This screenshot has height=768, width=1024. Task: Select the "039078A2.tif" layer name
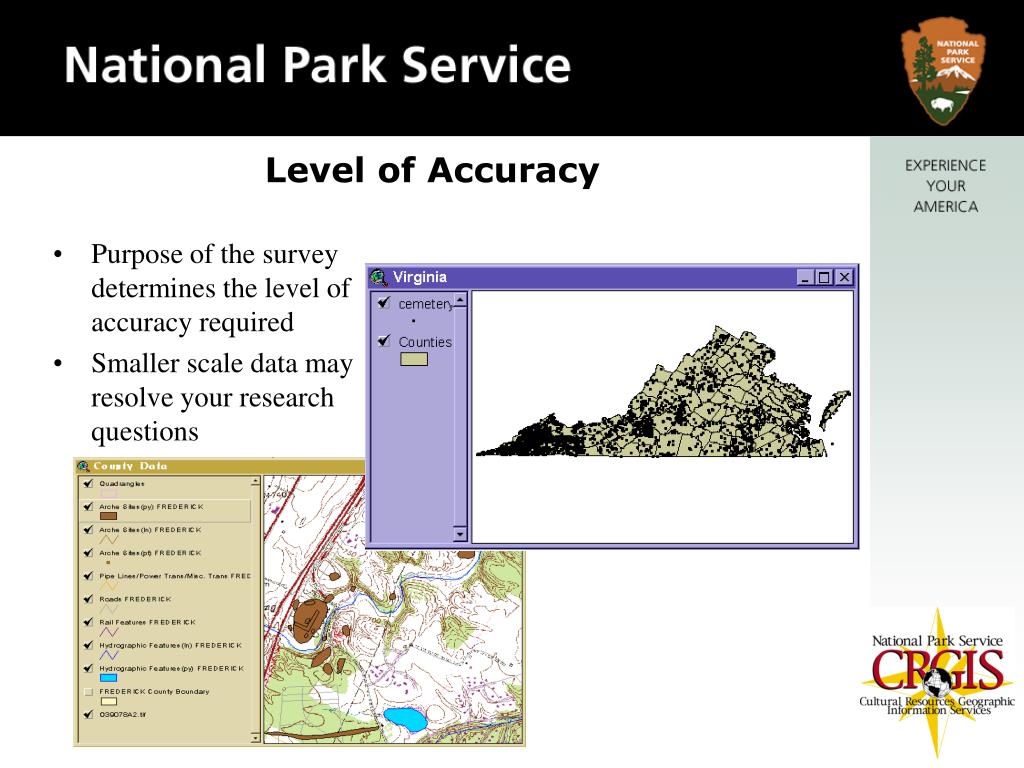[x=123, y=714]
